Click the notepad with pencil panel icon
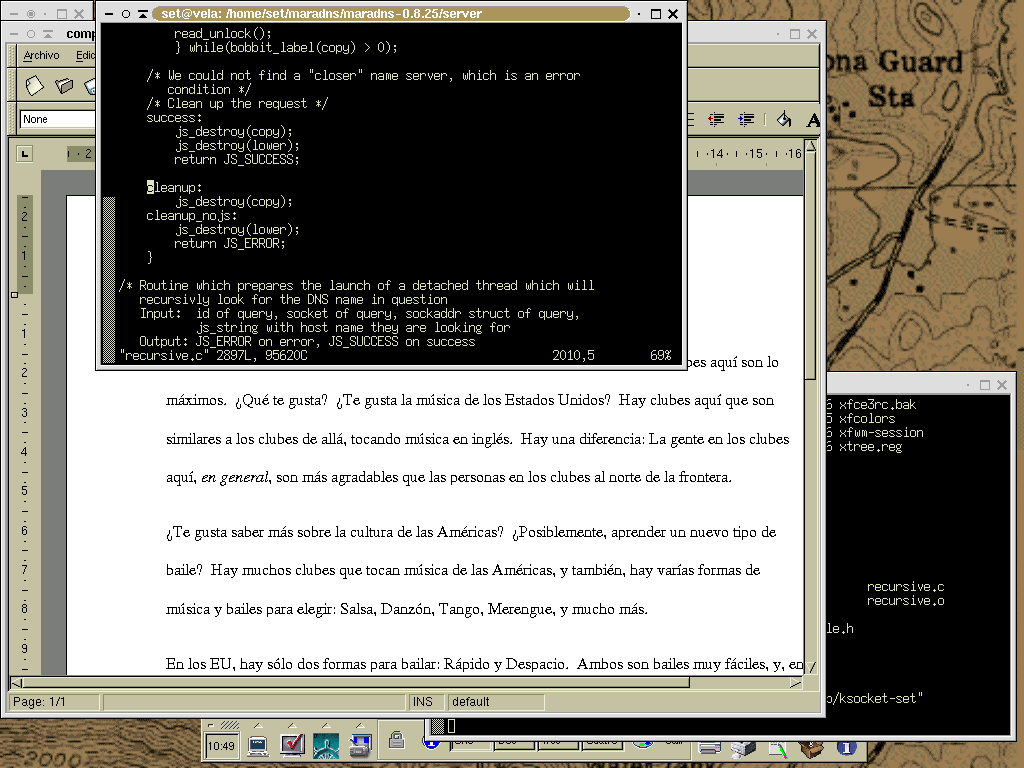Image resolution: width=1024 pixels, height=768 pixels. coord(777,749)
